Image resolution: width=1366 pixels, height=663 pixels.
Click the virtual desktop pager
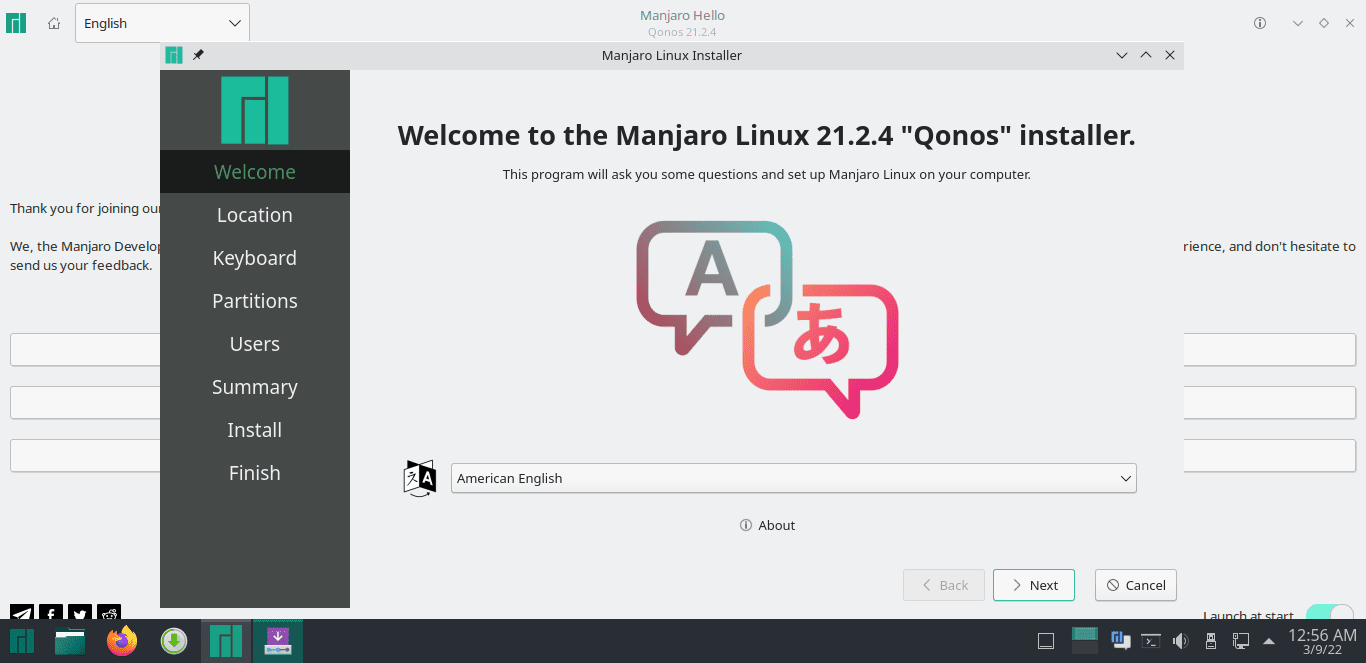pyautogui.click(x=1085, y=640)
